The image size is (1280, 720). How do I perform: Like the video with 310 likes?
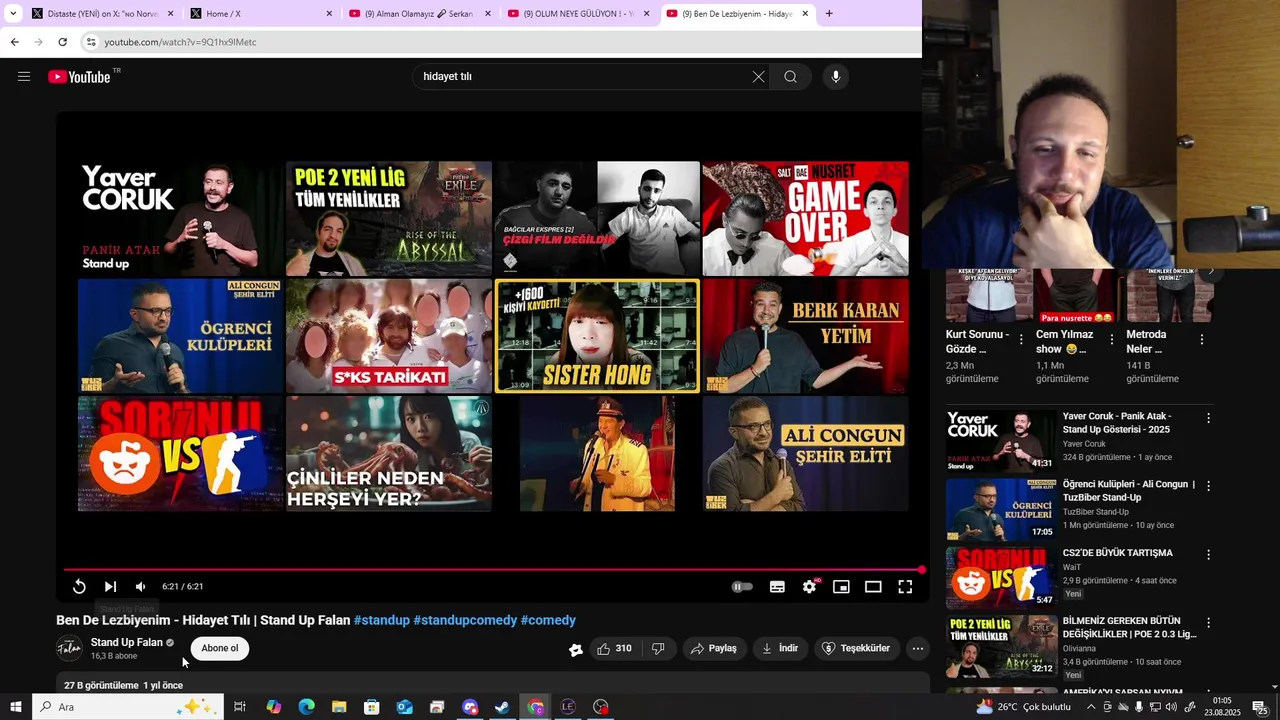point(614,648)
